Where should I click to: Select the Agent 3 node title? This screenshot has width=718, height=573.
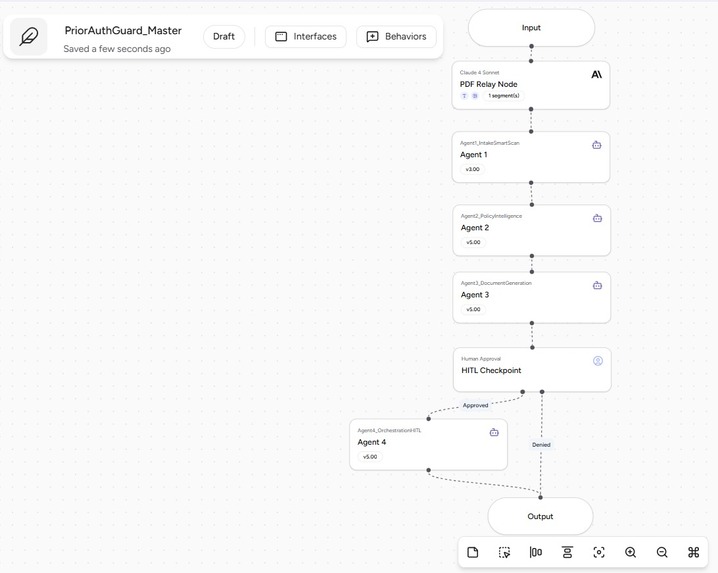pos(475,295)
